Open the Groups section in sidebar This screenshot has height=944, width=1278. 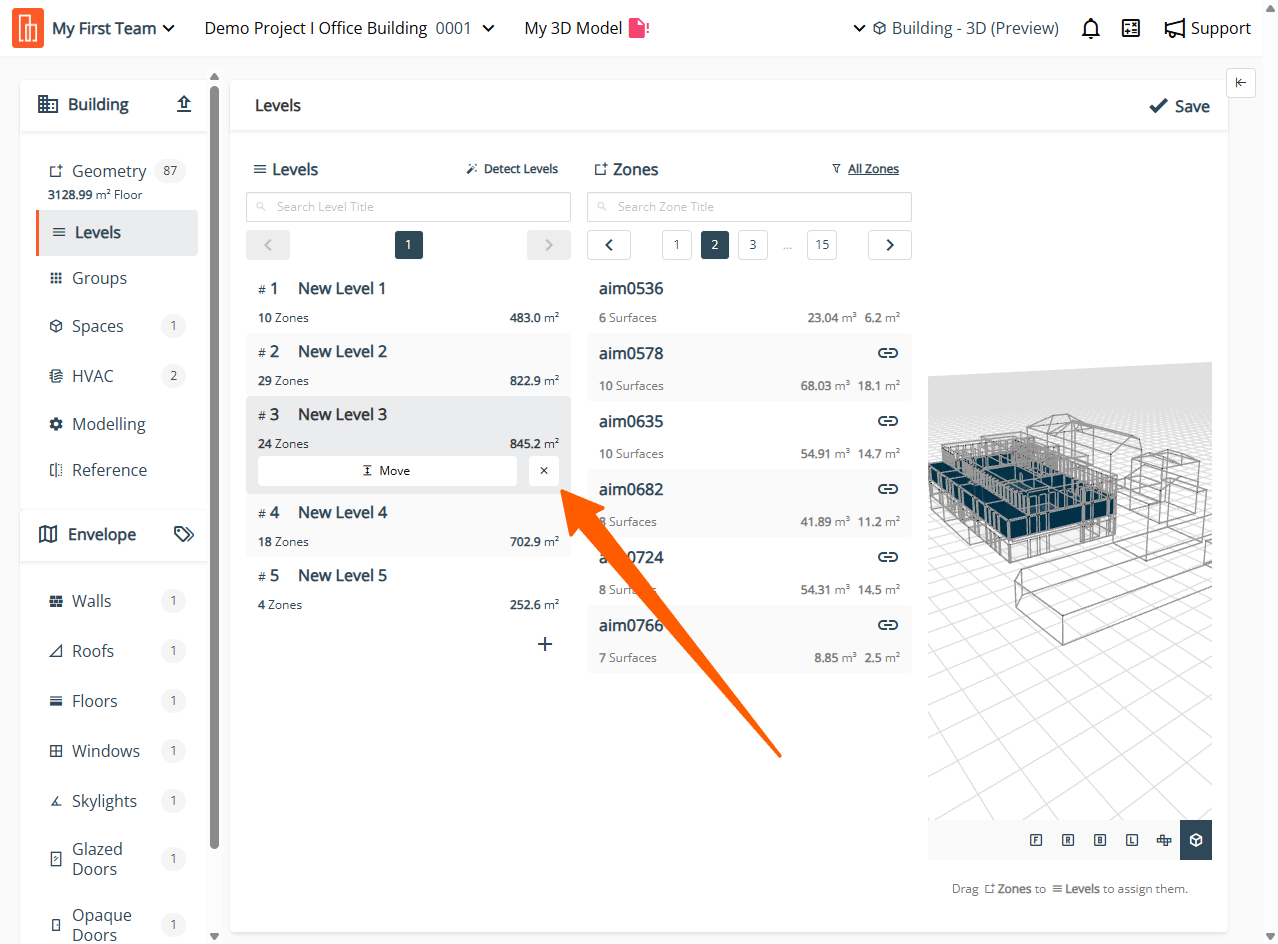[99, 278]
